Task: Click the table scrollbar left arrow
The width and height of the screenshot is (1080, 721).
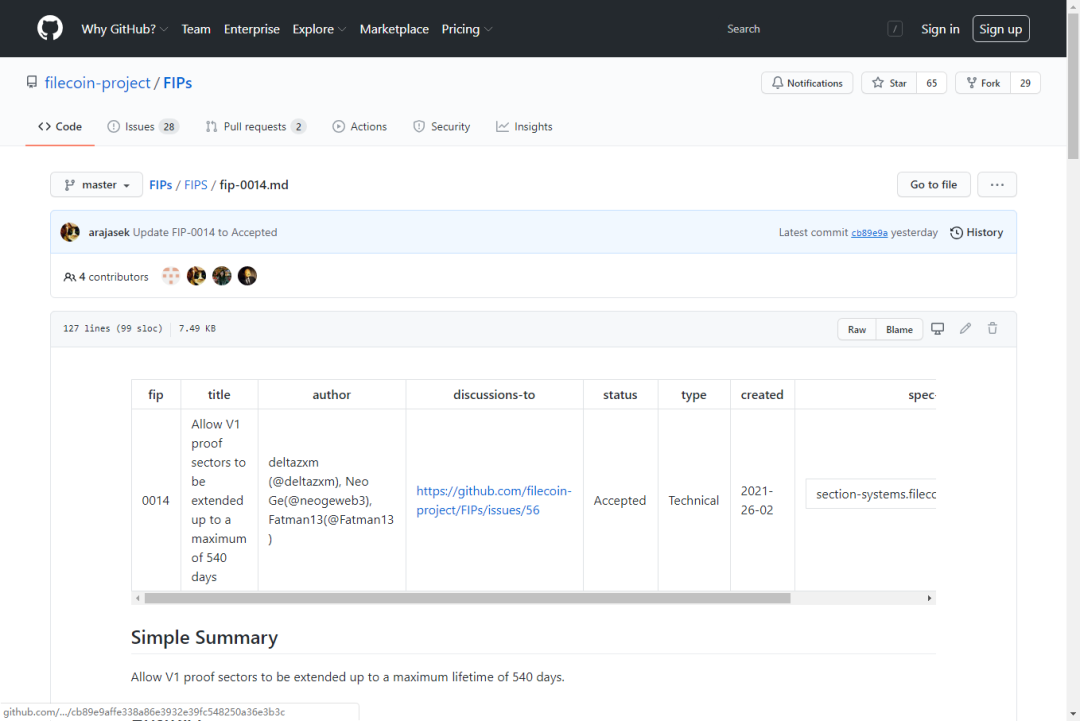Action: pyautogui.click(x=138, y=598)
